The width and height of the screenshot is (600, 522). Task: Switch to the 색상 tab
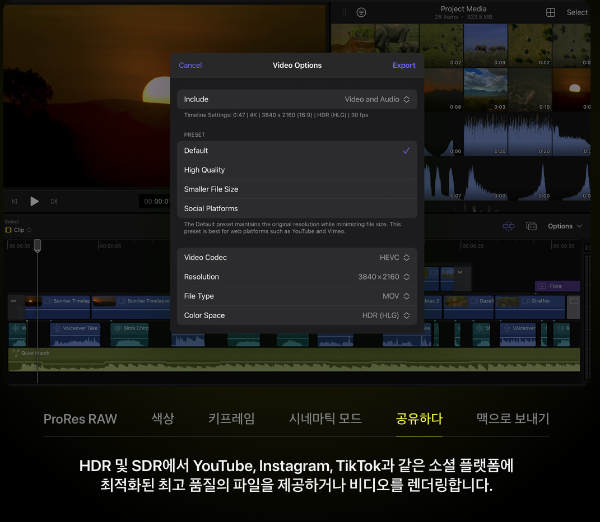163,418
